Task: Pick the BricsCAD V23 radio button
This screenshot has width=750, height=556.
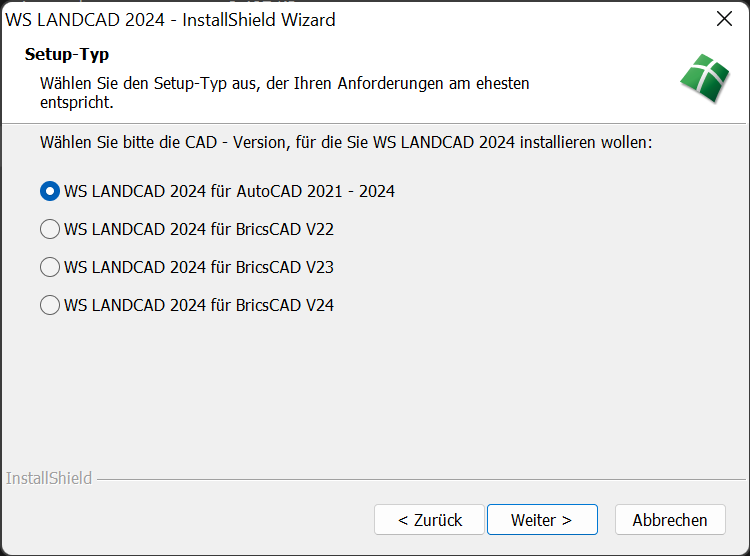Action: [50, 267]
